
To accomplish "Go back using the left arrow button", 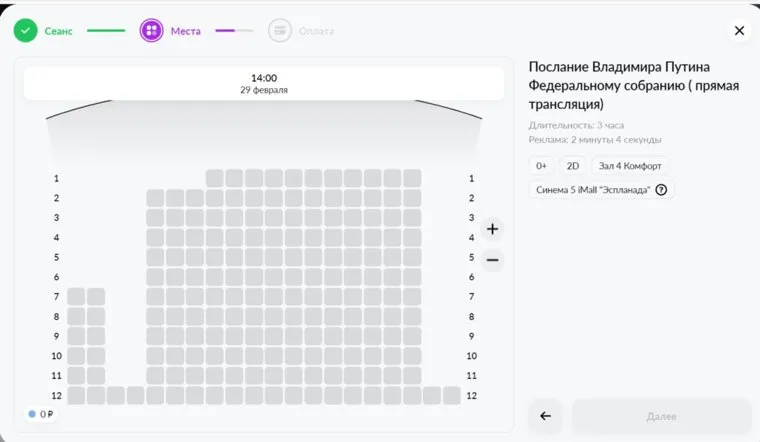I will click(545, 416).
